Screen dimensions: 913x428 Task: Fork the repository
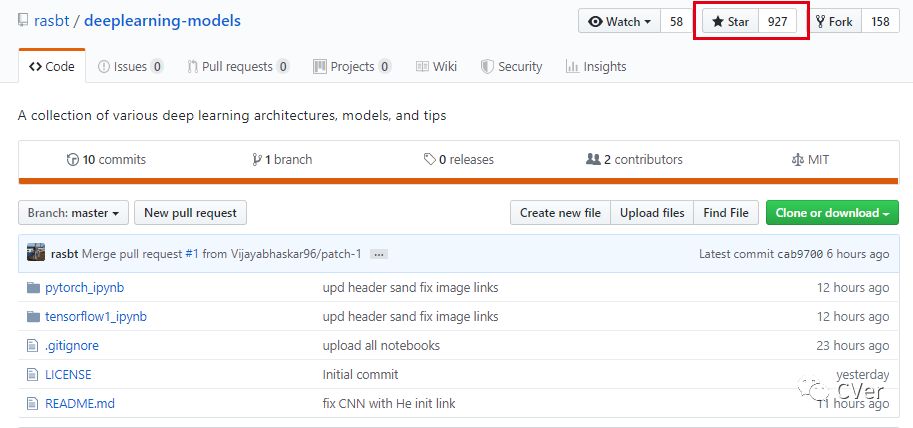pos(835,21)
